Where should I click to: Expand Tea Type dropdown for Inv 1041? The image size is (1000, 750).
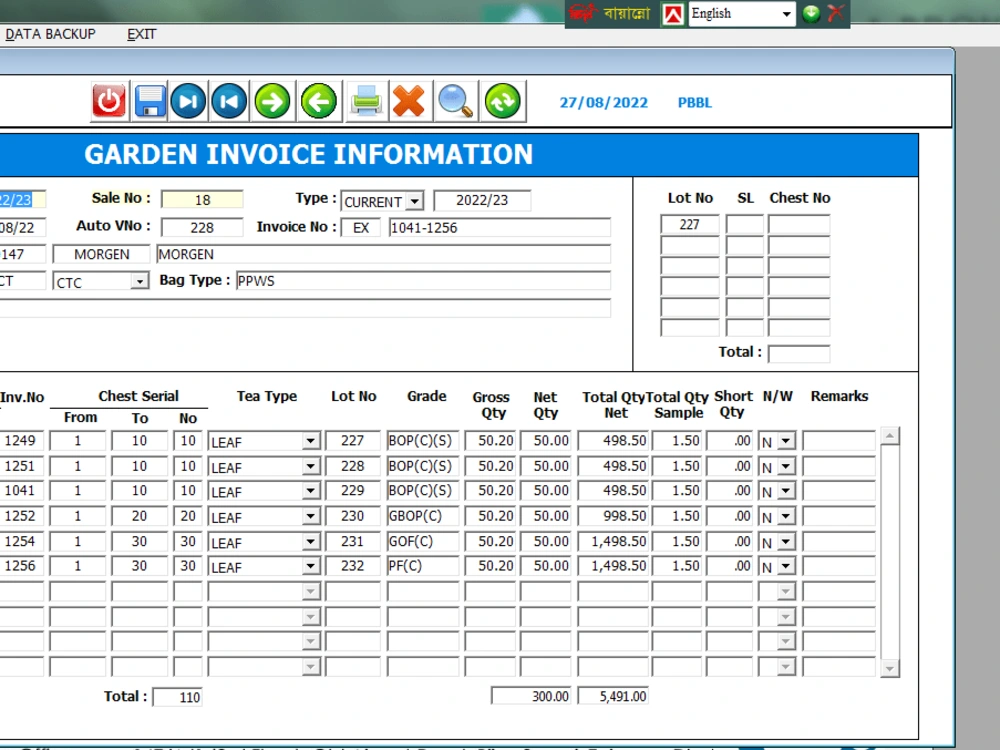point(310,491)
